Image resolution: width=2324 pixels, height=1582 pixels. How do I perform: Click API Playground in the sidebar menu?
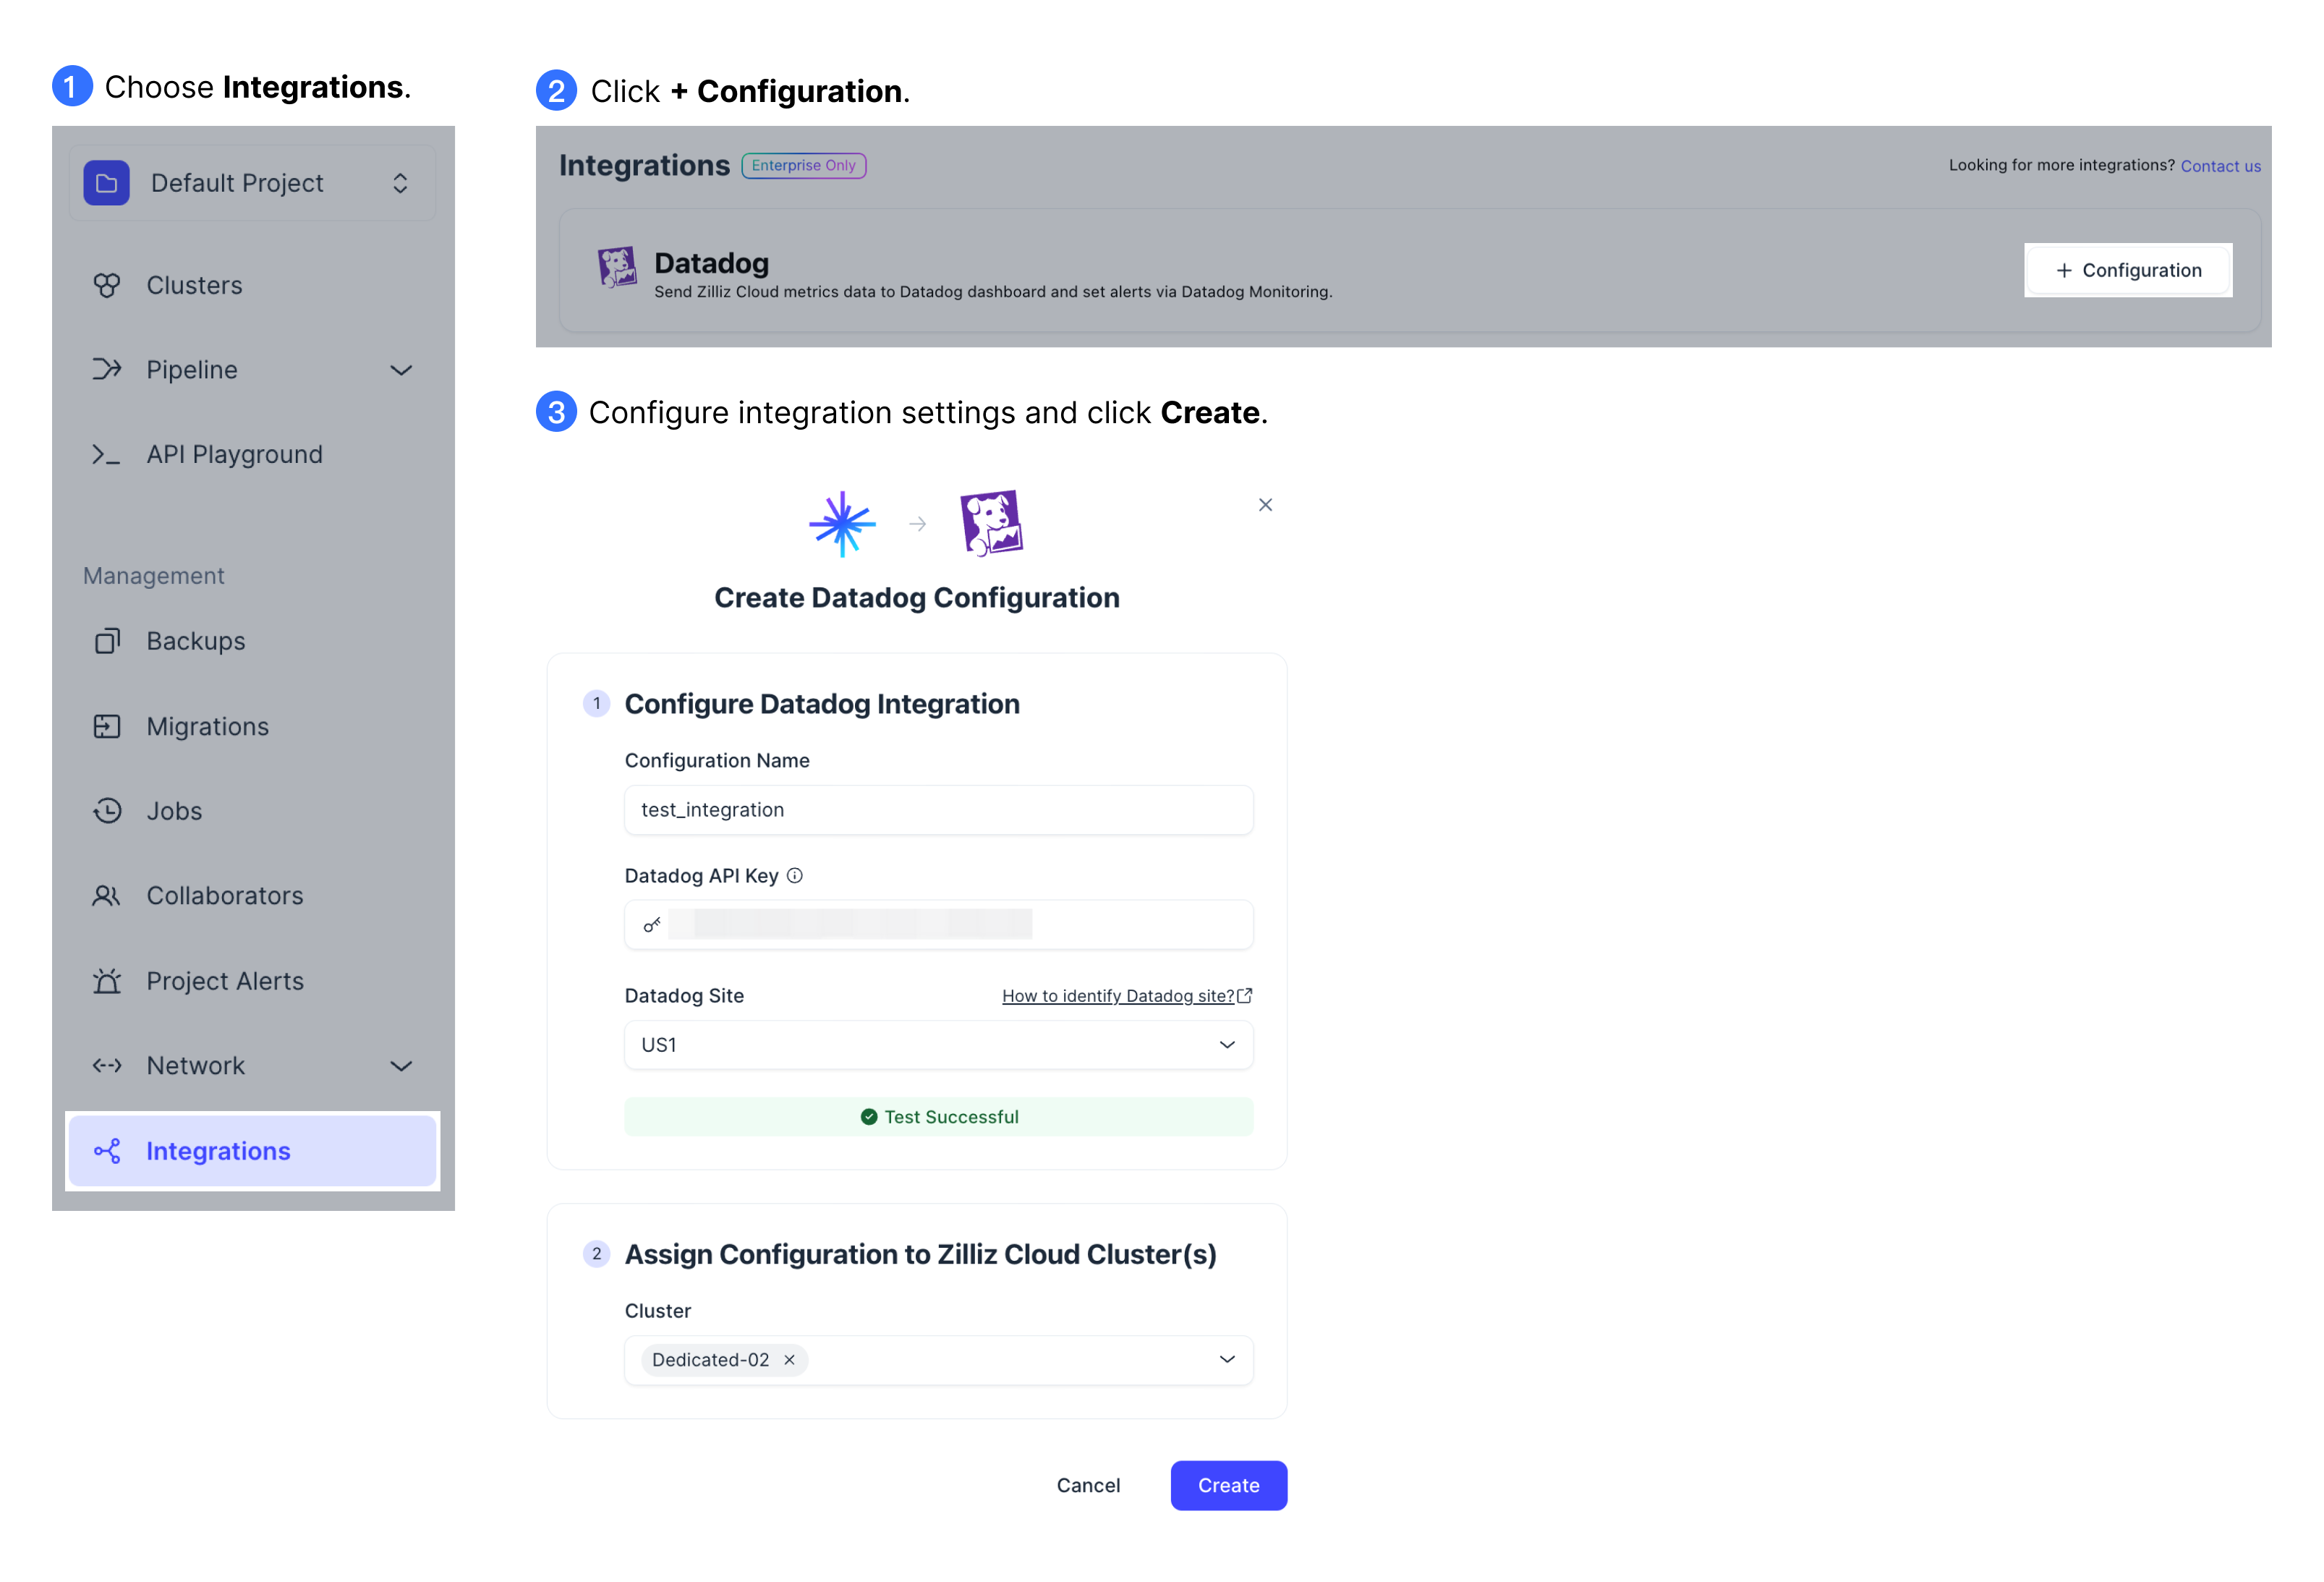tap(234, 454)
